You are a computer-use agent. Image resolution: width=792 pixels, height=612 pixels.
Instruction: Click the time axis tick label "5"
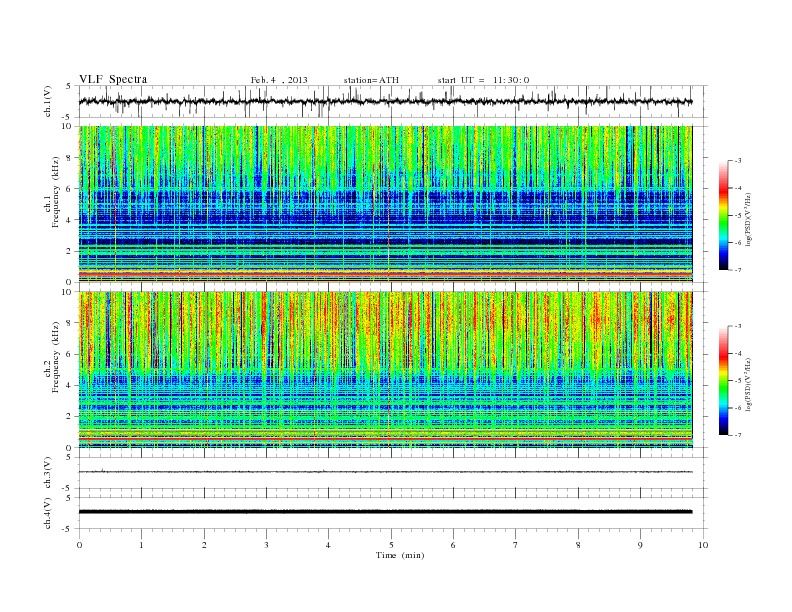[391, 545]
